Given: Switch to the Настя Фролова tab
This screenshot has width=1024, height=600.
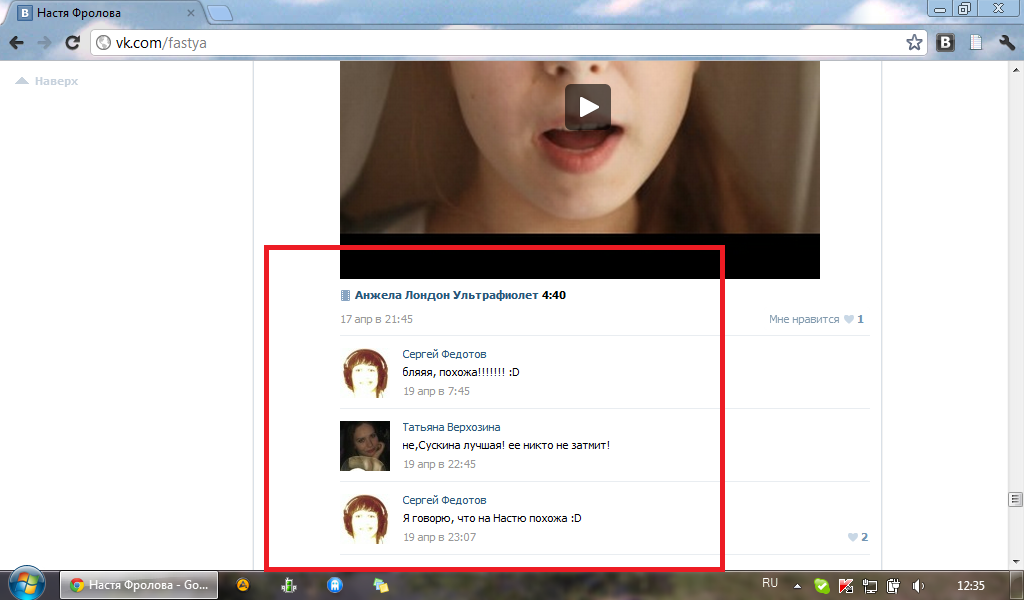Looking at the screenshot, I should 106,12.
